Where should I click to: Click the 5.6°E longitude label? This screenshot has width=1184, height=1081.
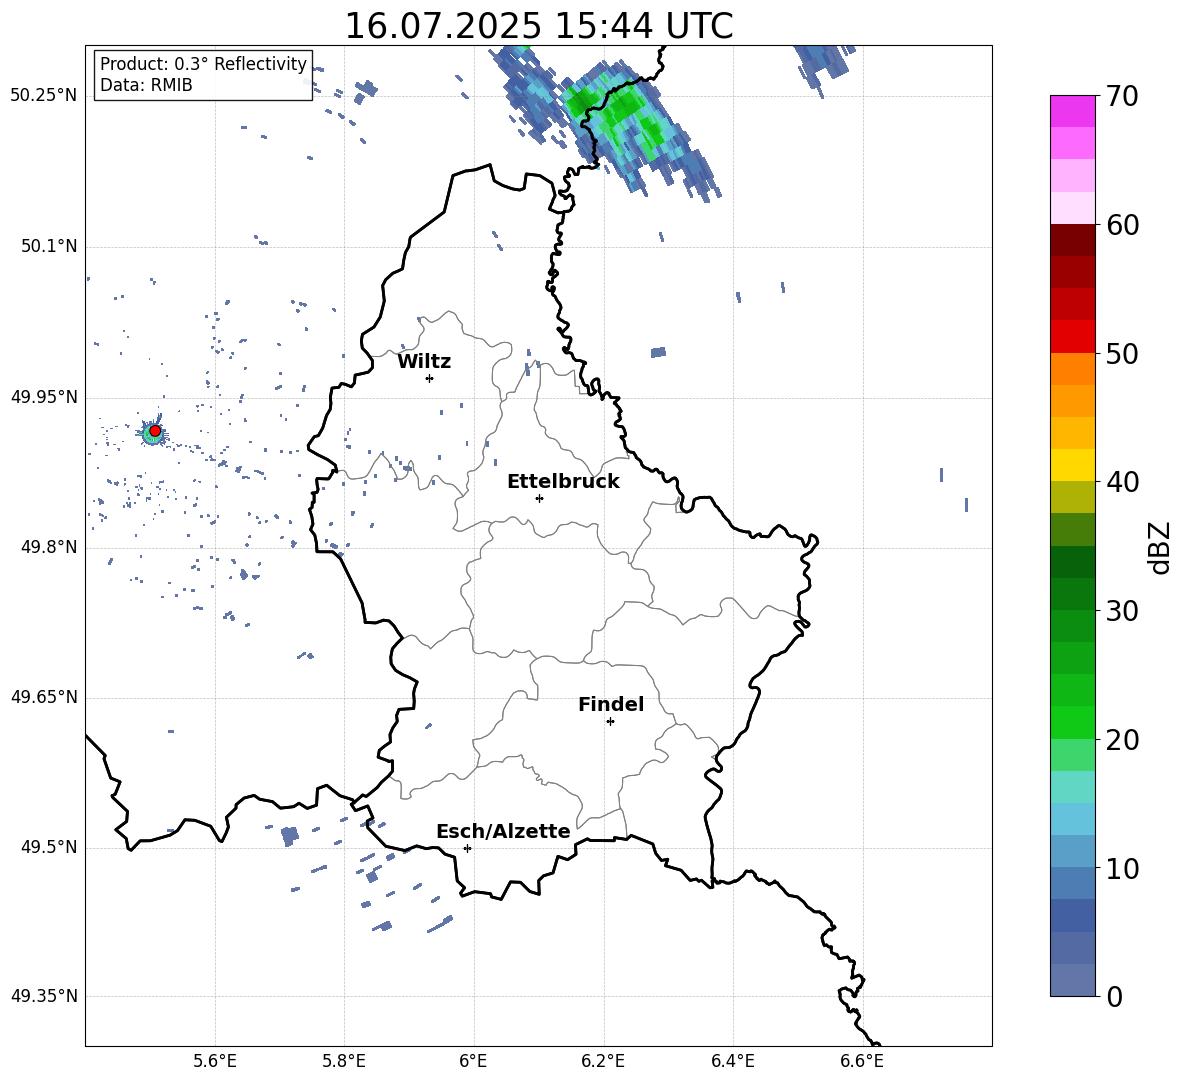215,1061
